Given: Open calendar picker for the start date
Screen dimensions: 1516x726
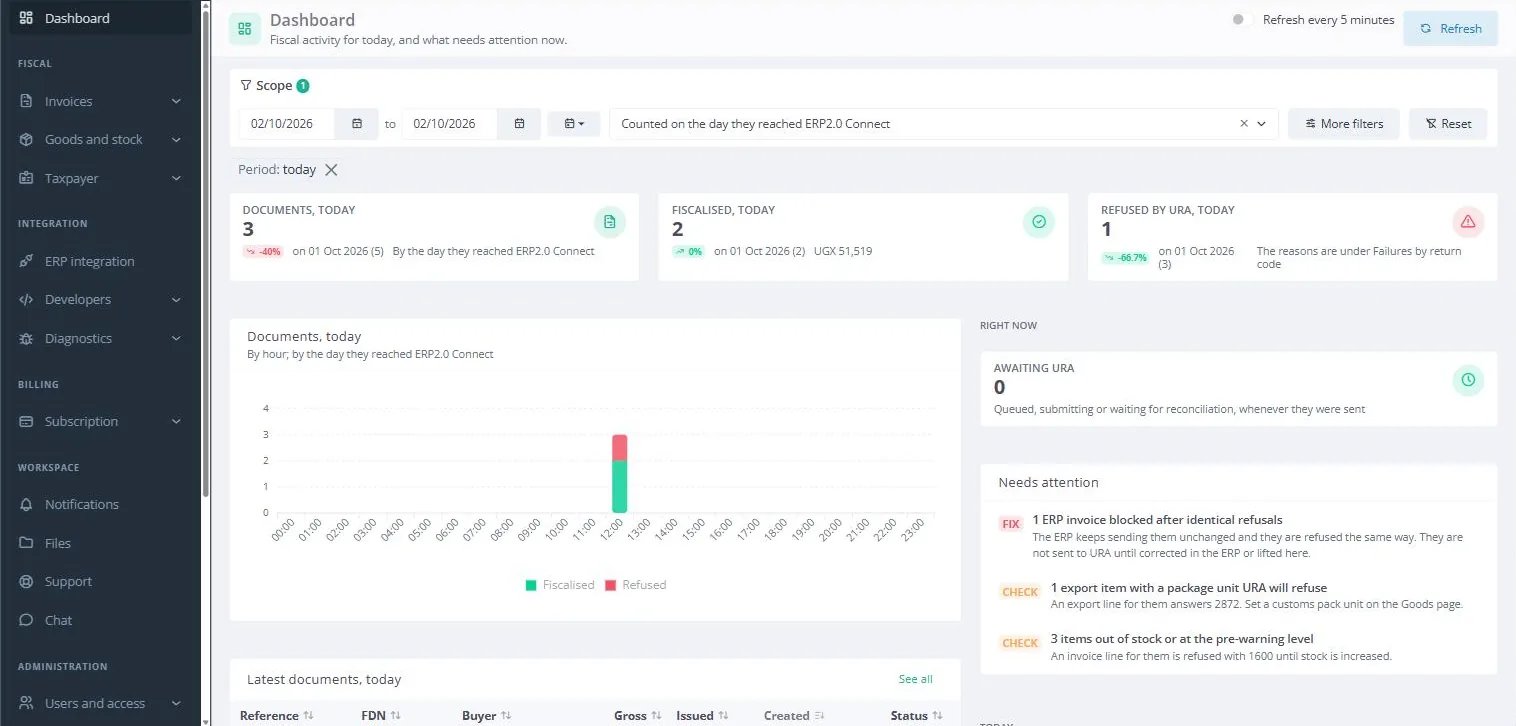Looking at the screenshot, I should point(357,124).
